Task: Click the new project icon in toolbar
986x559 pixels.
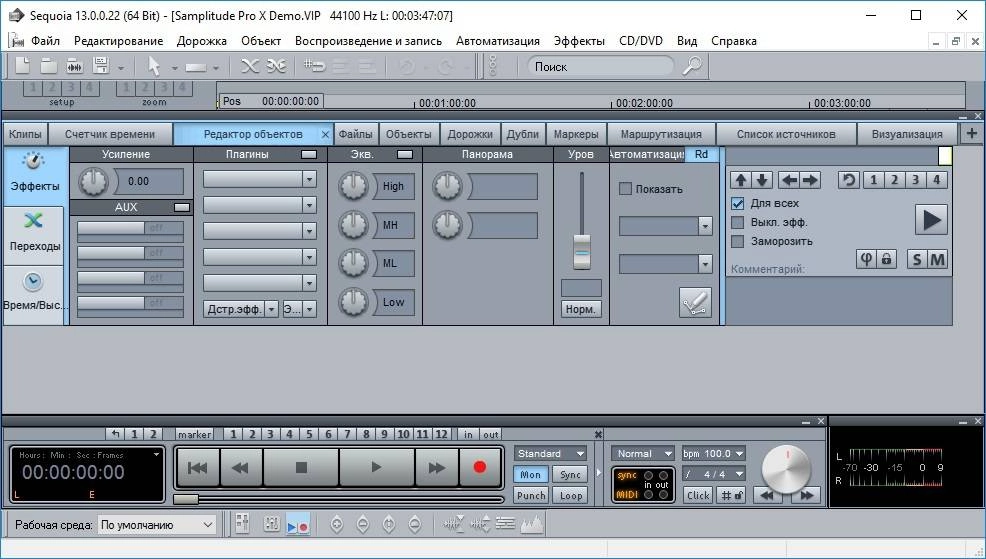Action: point(22,65)
